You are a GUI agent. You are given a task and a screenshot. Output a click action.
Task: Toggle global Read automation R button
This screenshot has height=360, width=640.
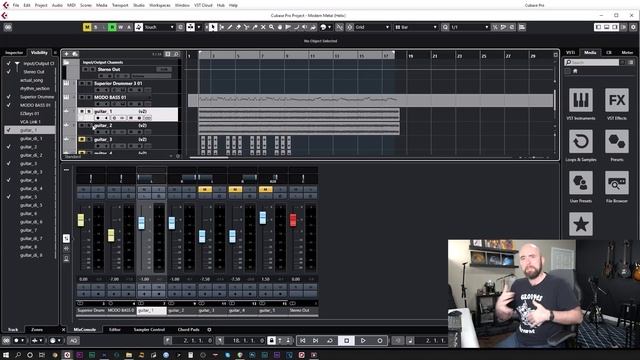tap(112, 27)
